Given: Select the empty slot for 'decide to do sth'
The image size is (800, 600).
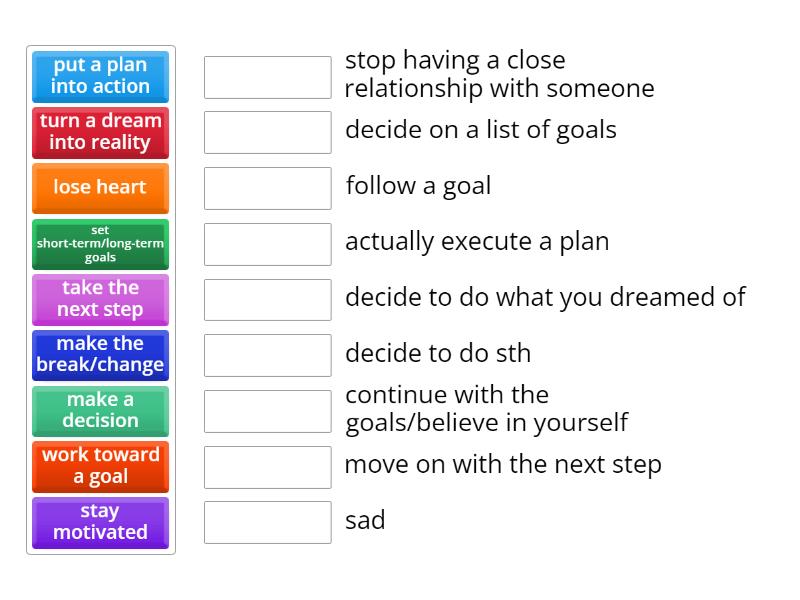Looking at the screenshot, I should tap(267, 355).
